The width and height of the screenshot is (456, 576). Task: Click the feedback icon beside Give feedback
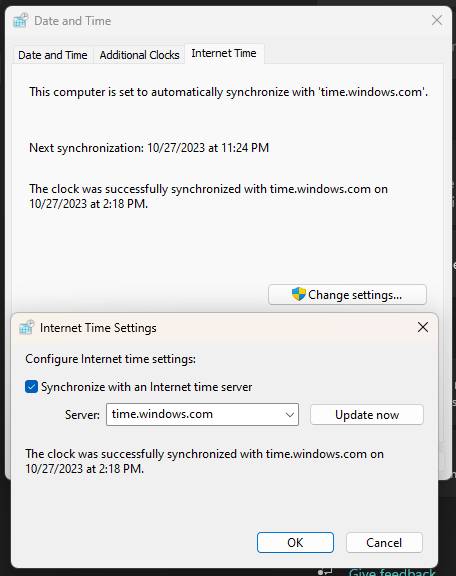click(325, 572)
